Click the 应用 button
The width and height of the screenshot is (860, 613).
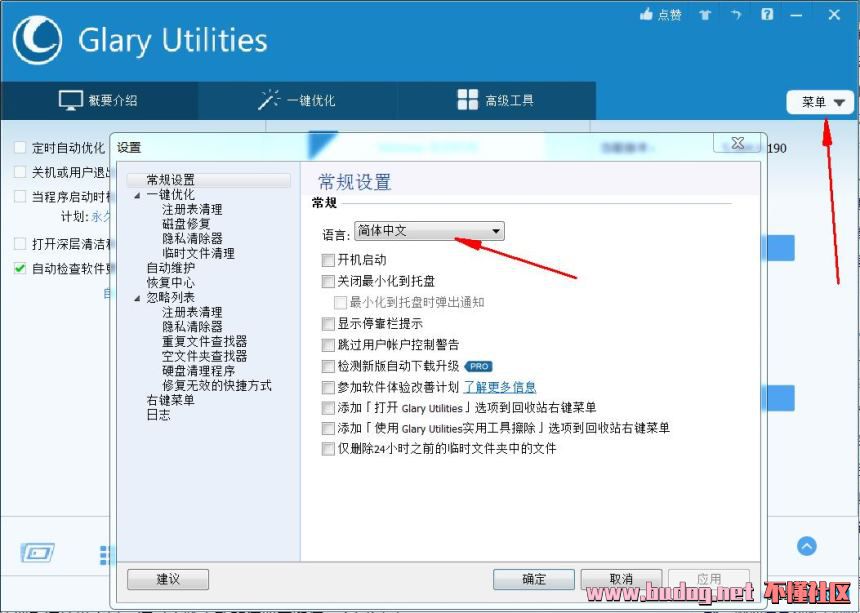pyautogui.click(x=709, y=579)
